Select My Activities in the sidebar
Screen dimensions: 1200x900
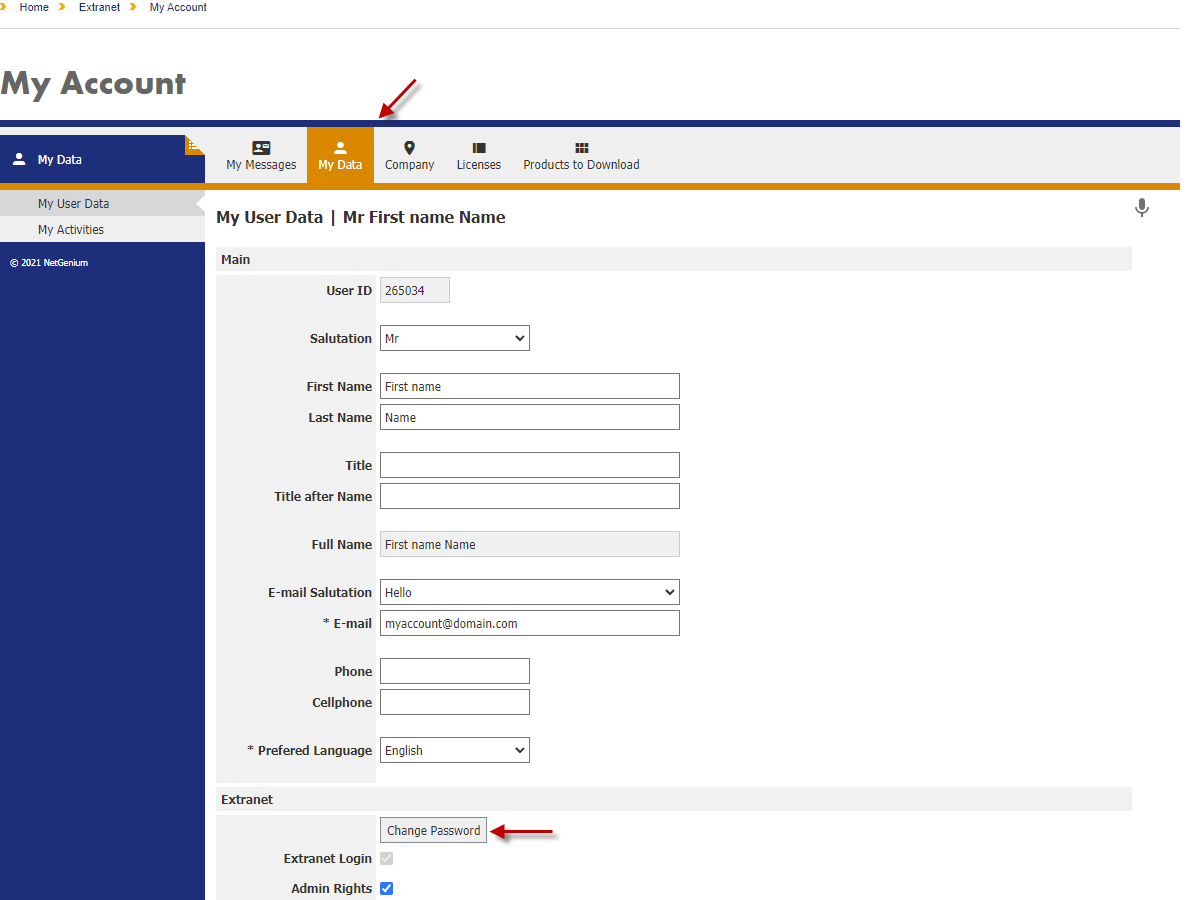tap(102, 229)
